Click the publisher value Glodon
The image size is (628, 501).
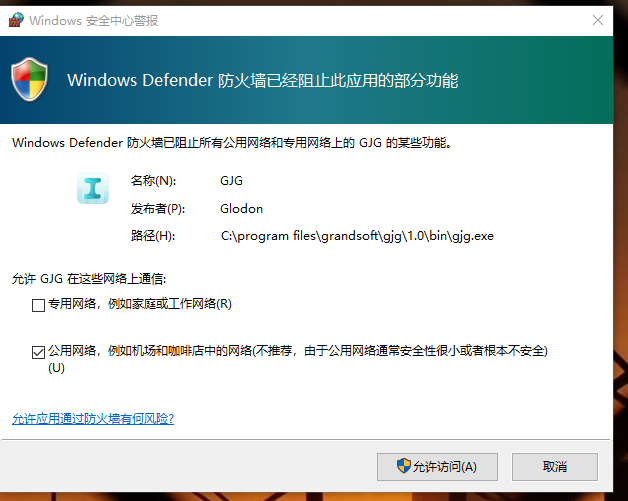coord(242,209)
